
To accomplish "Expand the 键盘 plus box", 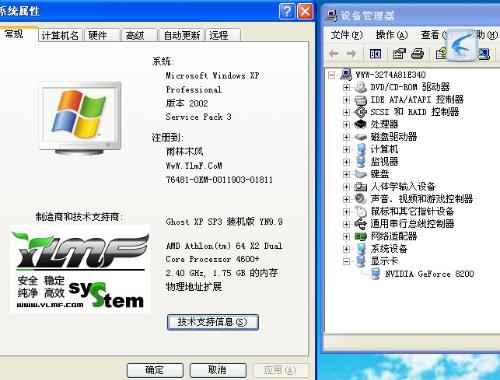I will coord(346,174).
